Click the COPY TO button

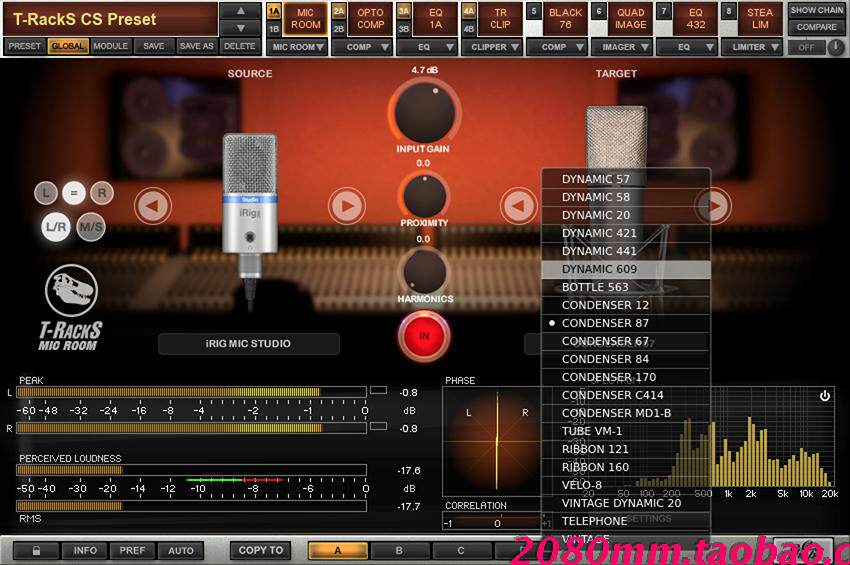click(261, 550)
